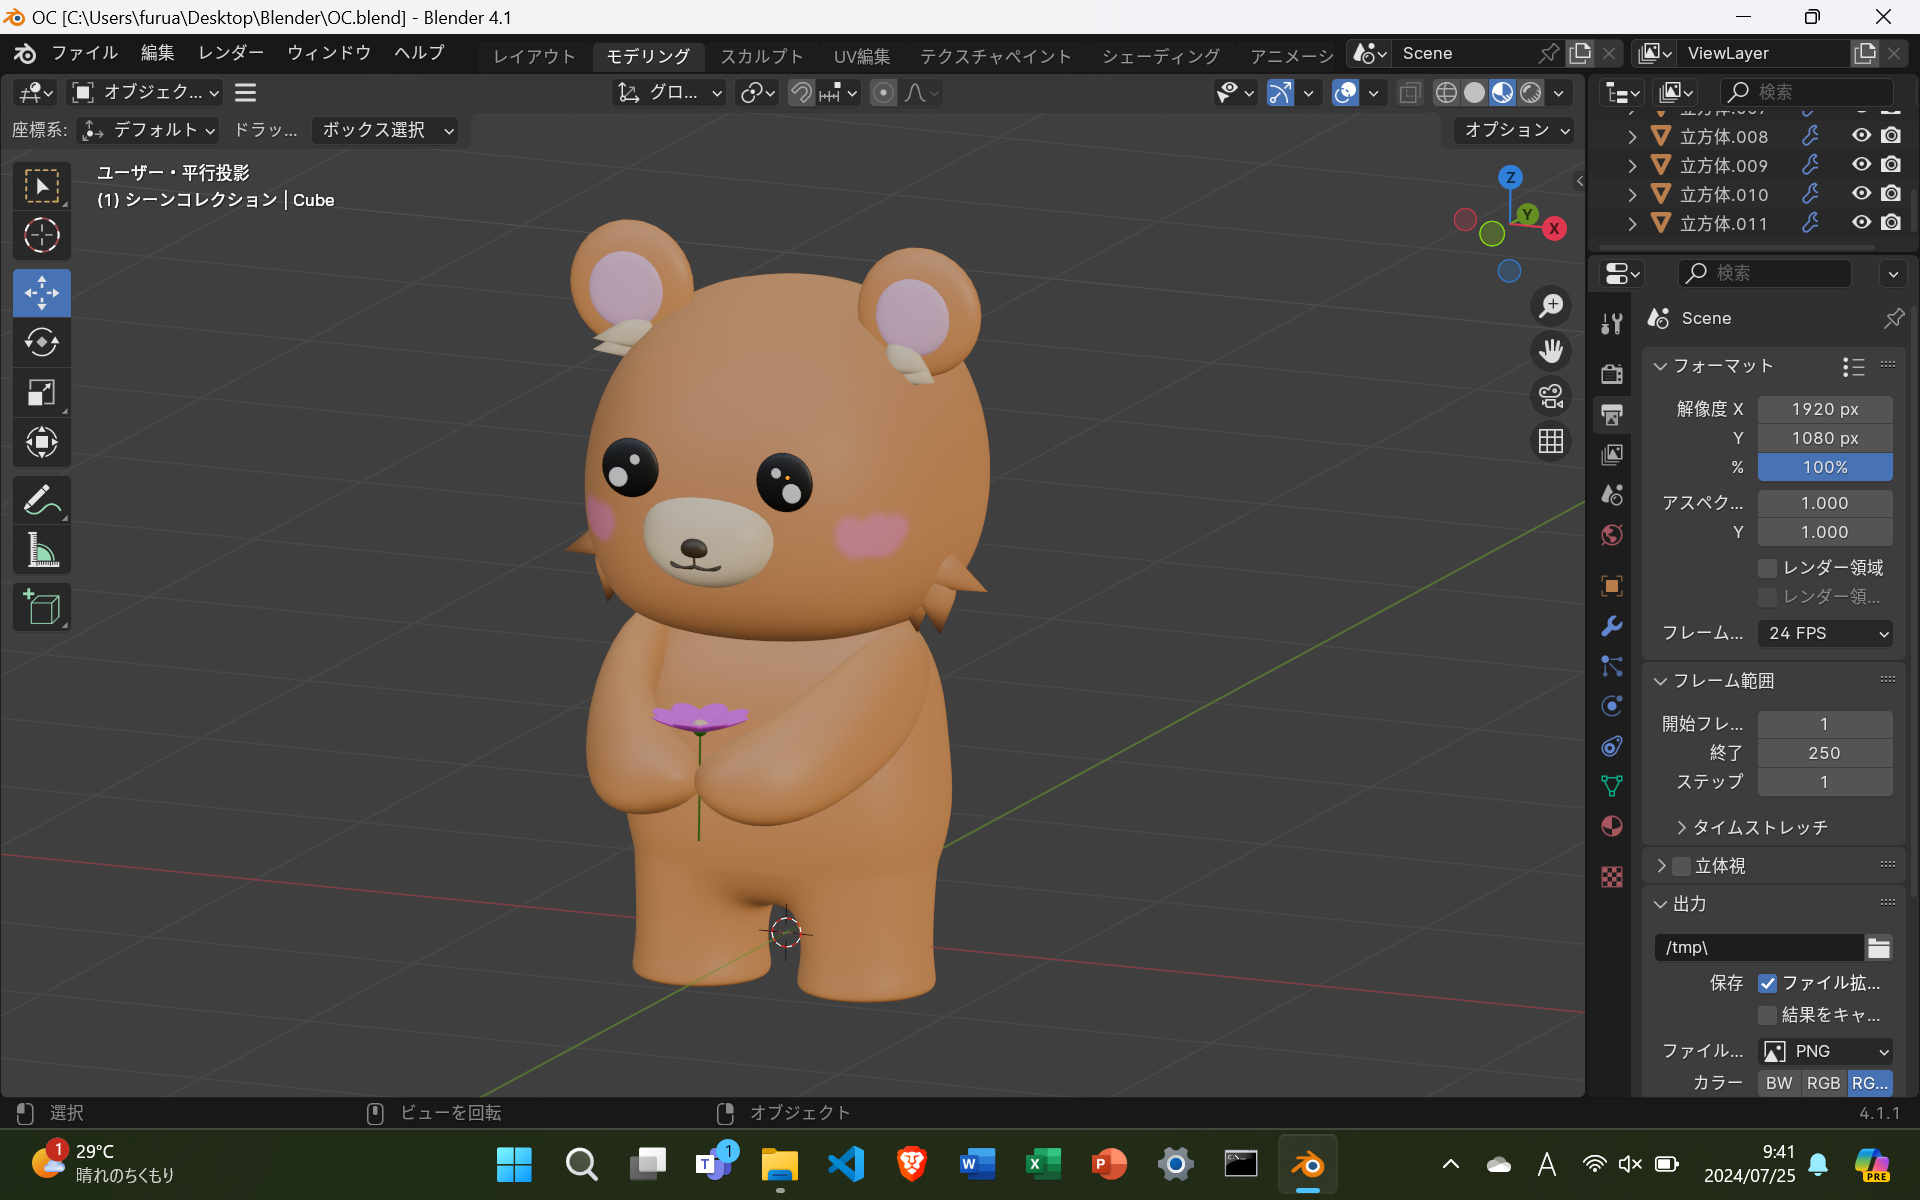Screen dimensions: 1920x1200
Task: Select the Rotate tool in toolbar
Action: pyautogui.click(x=41, y=342)
